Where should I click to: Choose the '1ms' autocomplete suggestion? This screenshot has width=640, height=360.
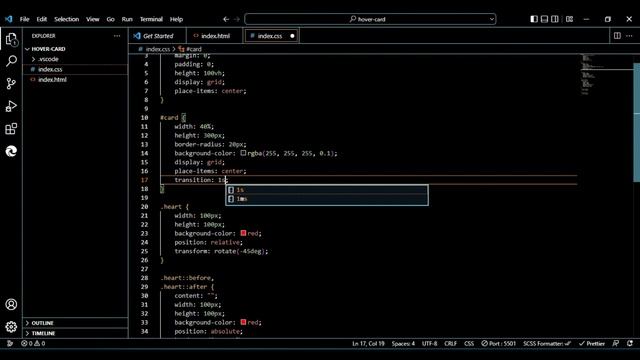pos(327,199)
